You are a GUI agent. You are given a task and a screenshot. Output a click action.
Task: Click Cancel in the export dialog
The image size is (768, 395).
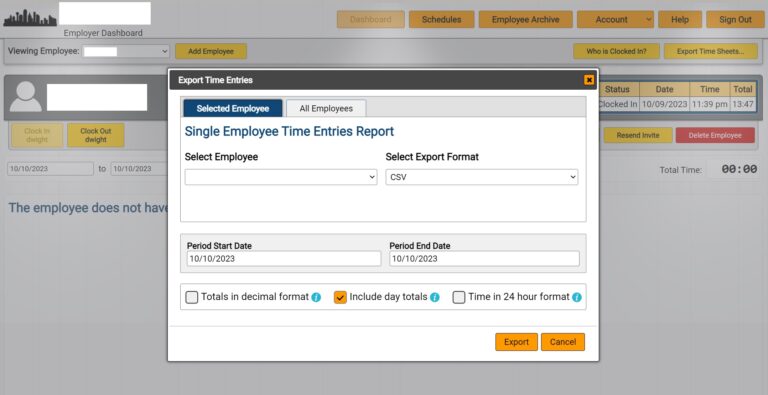tap(563, 342)
